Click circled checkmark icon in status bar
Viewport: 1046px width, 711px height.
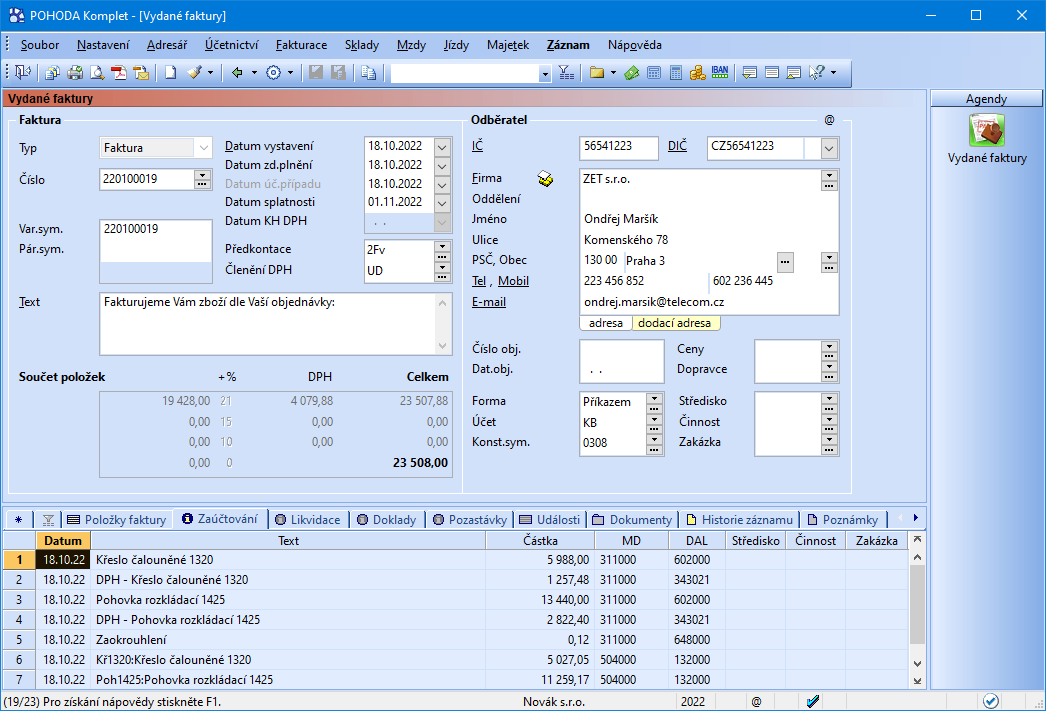click(991, 701)
